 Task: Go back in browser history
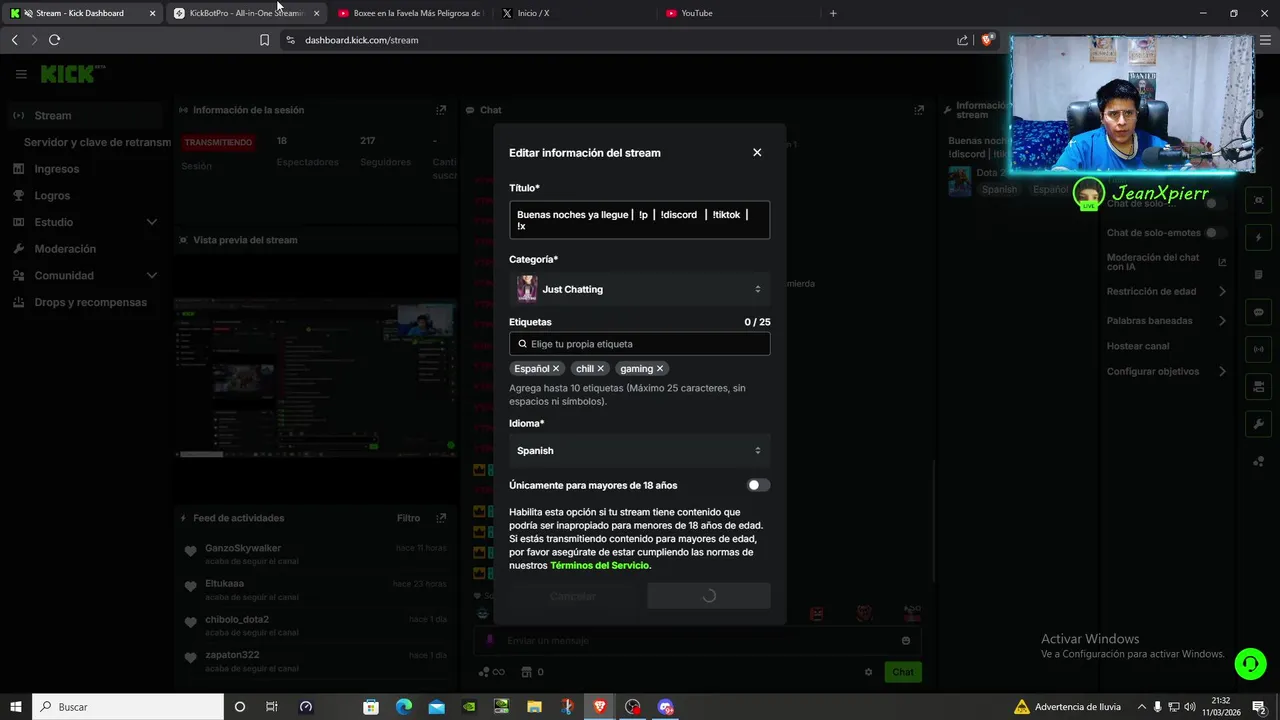[14, 40]
